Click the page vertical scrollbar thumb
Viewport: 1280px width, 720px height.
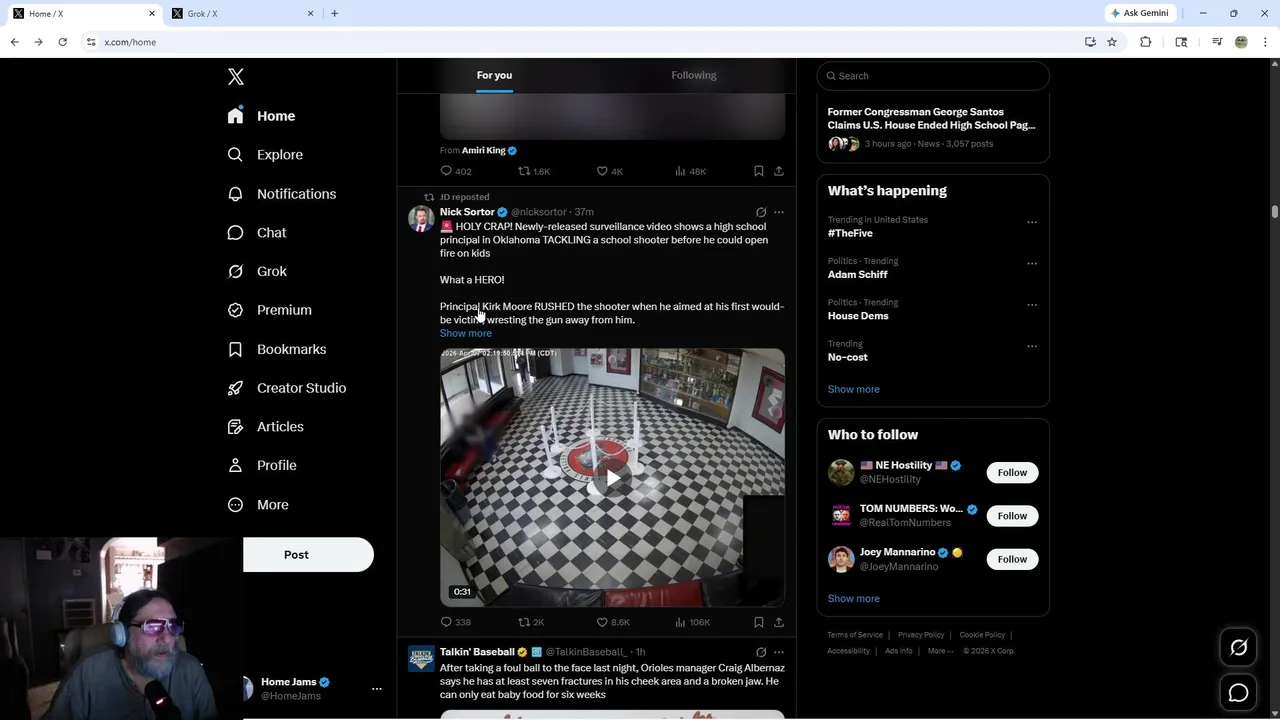pyautogui.click(x=1275, y=212)
